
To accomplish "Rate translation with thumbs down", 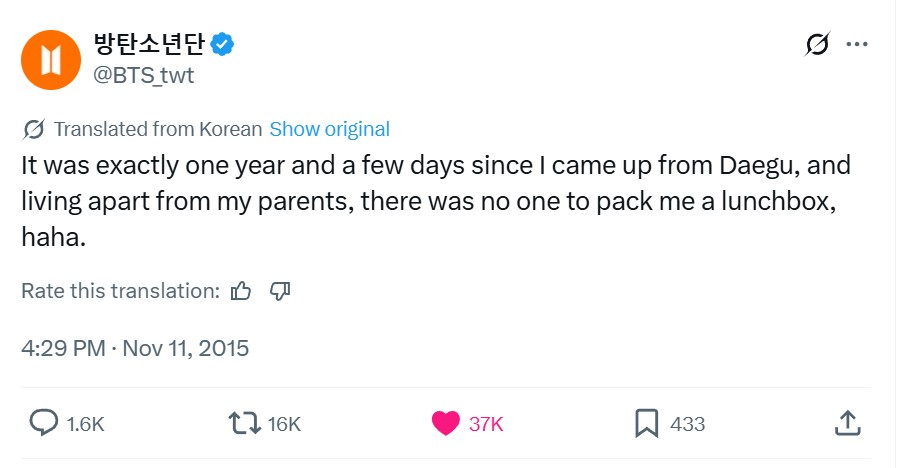I will pyautogui.click(x=281, y=291).
